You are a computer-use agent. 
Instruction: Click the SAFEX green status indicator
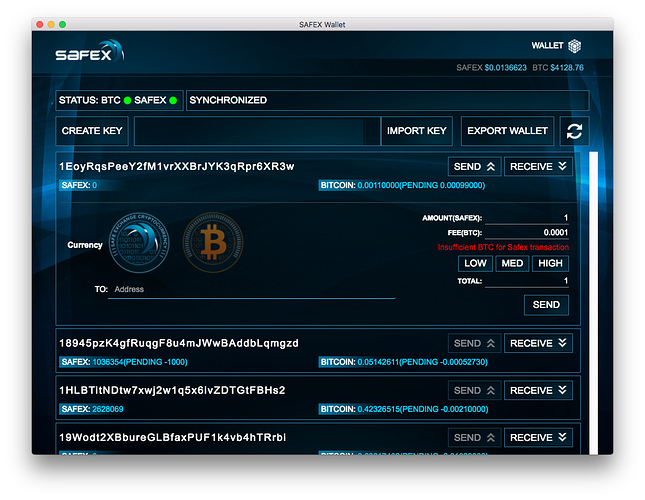click(173, 100)
